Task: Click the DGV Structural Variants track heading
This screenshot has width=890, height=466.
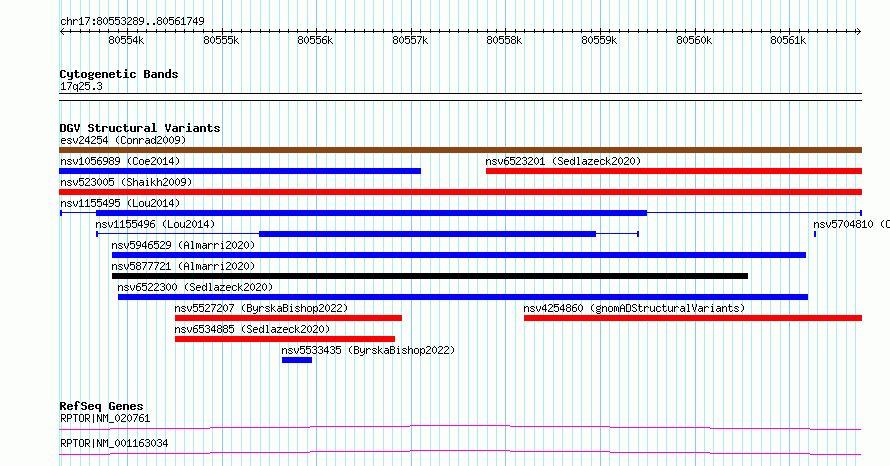Action: 140,128
